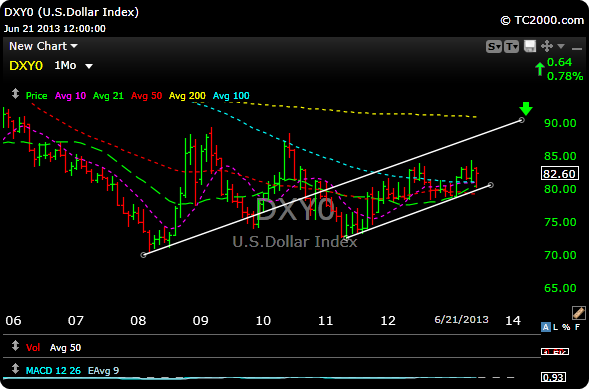589x389 pixels.
Task: Toggle arithmetic scale with the A button
Action: [x=545, y=327]
